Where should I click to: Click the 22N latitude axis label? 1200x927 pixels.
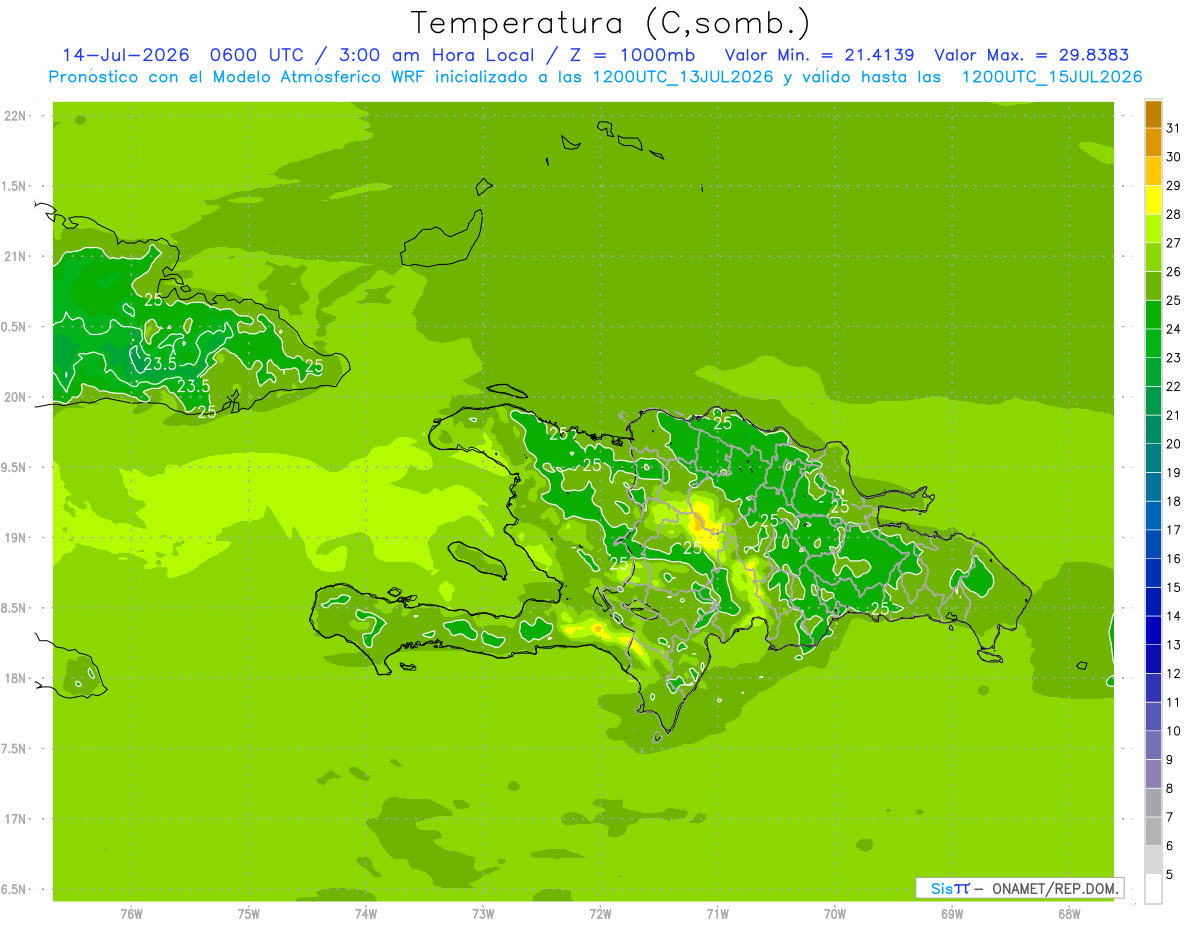(16, 116)
